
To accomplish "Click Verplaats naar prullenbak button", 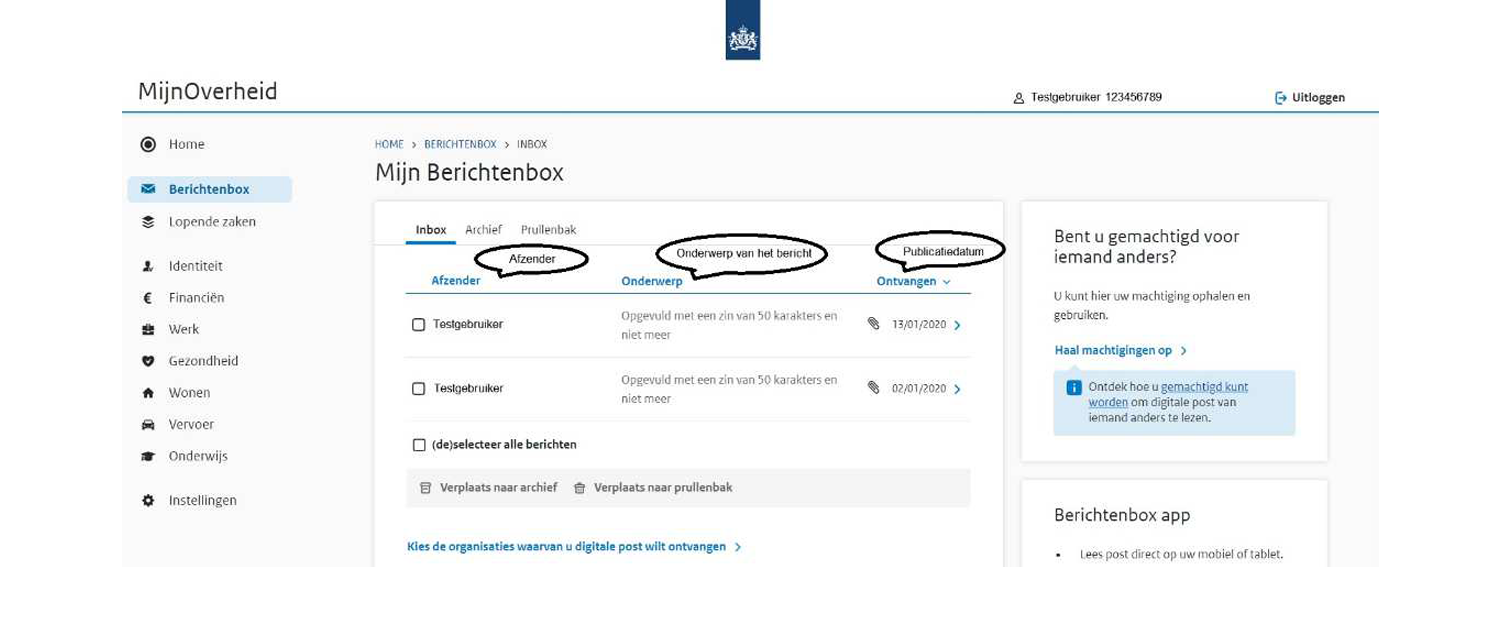I will [x=653, y=488].
